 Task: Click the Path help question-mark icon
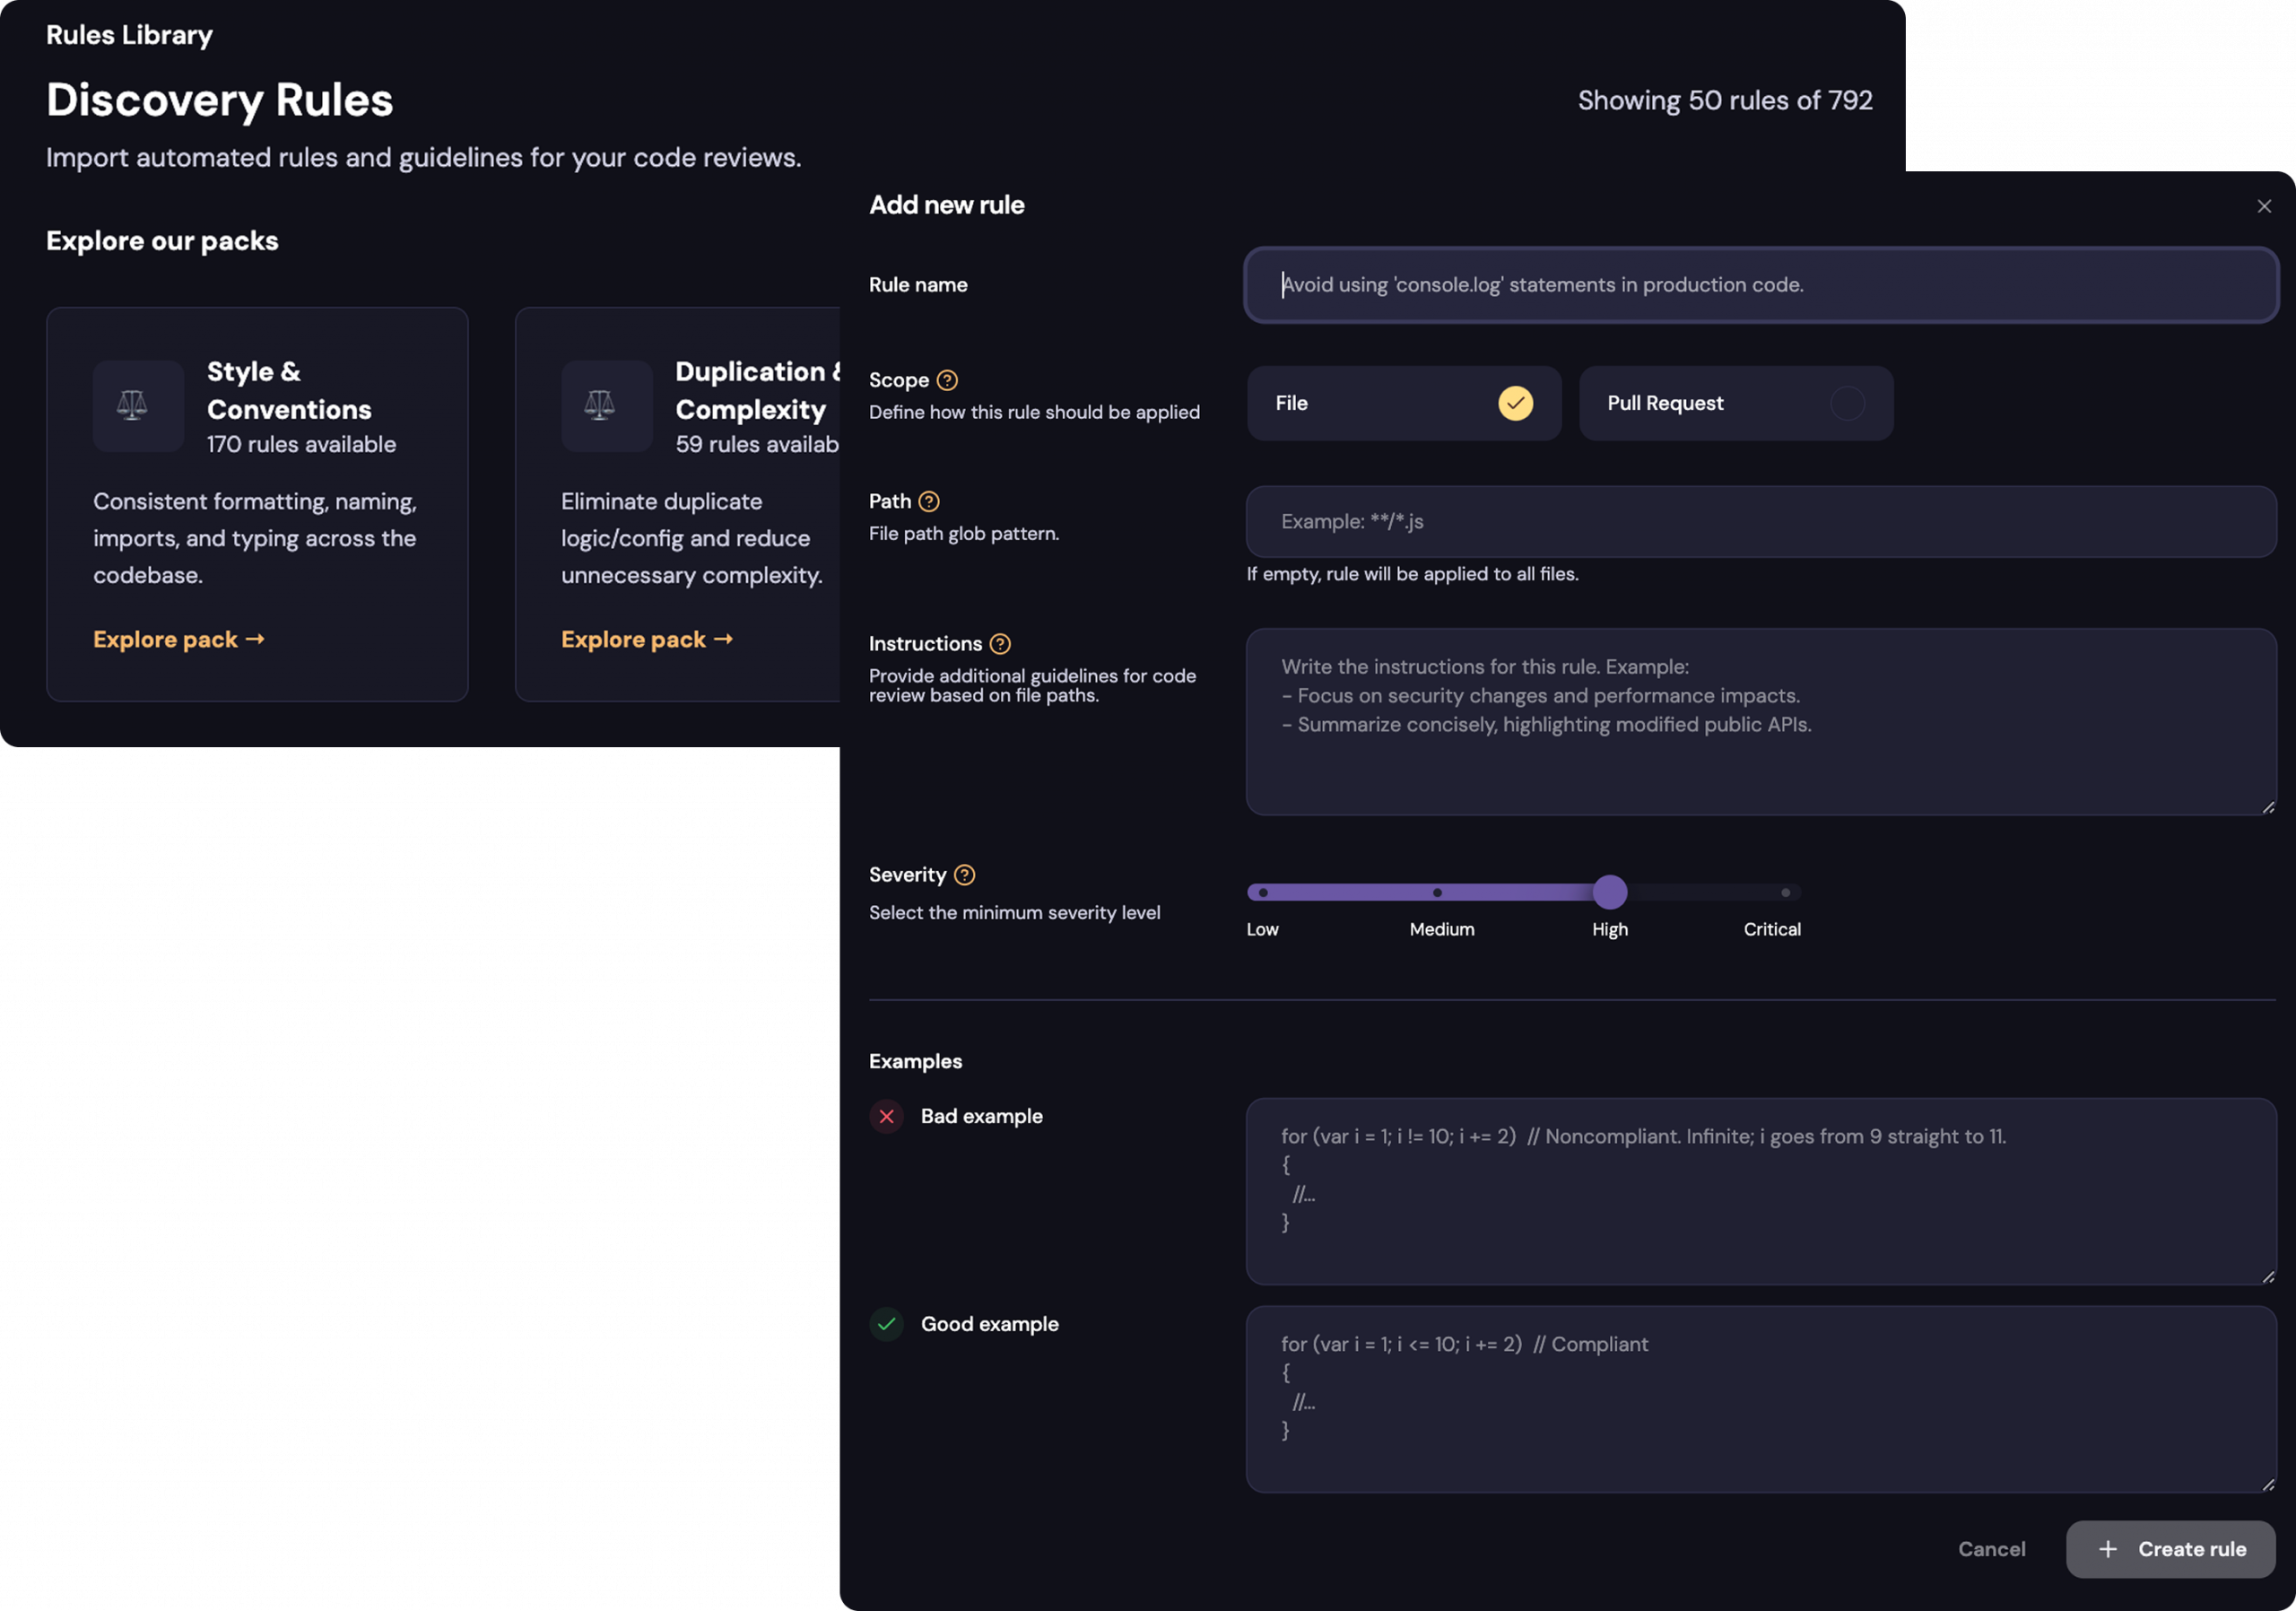click(929, 501)
